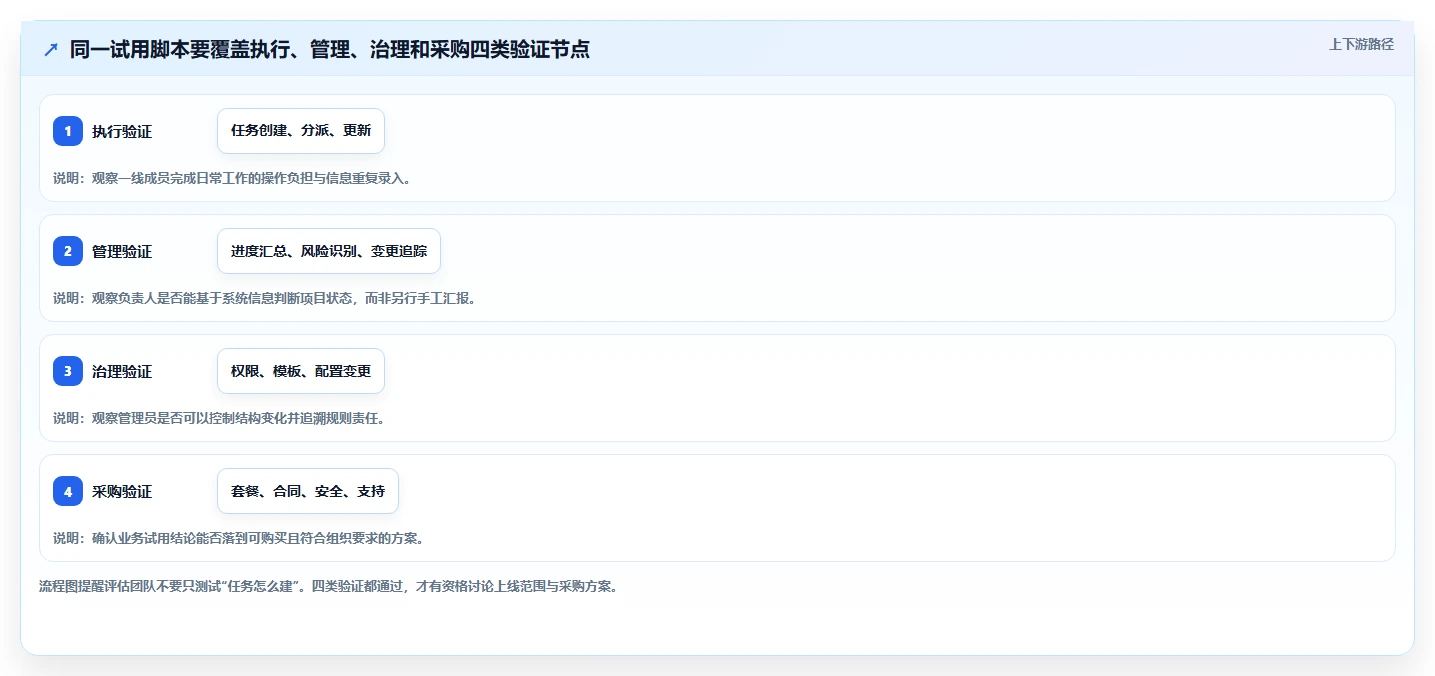Click the description starting 确认业务试用结论能否落到
This screenshot has width=1435, height=676.
click(238, 538)
